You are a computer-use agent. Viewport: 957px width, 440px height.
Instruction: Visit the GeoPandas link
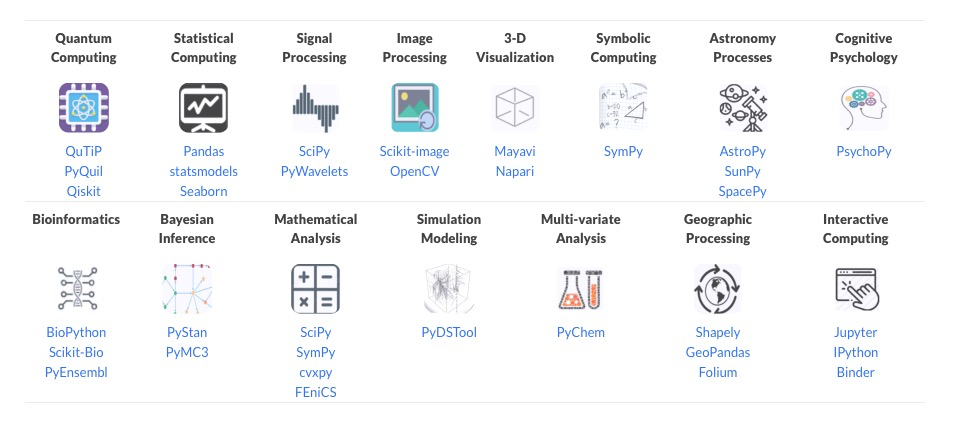tap(718, 352)
